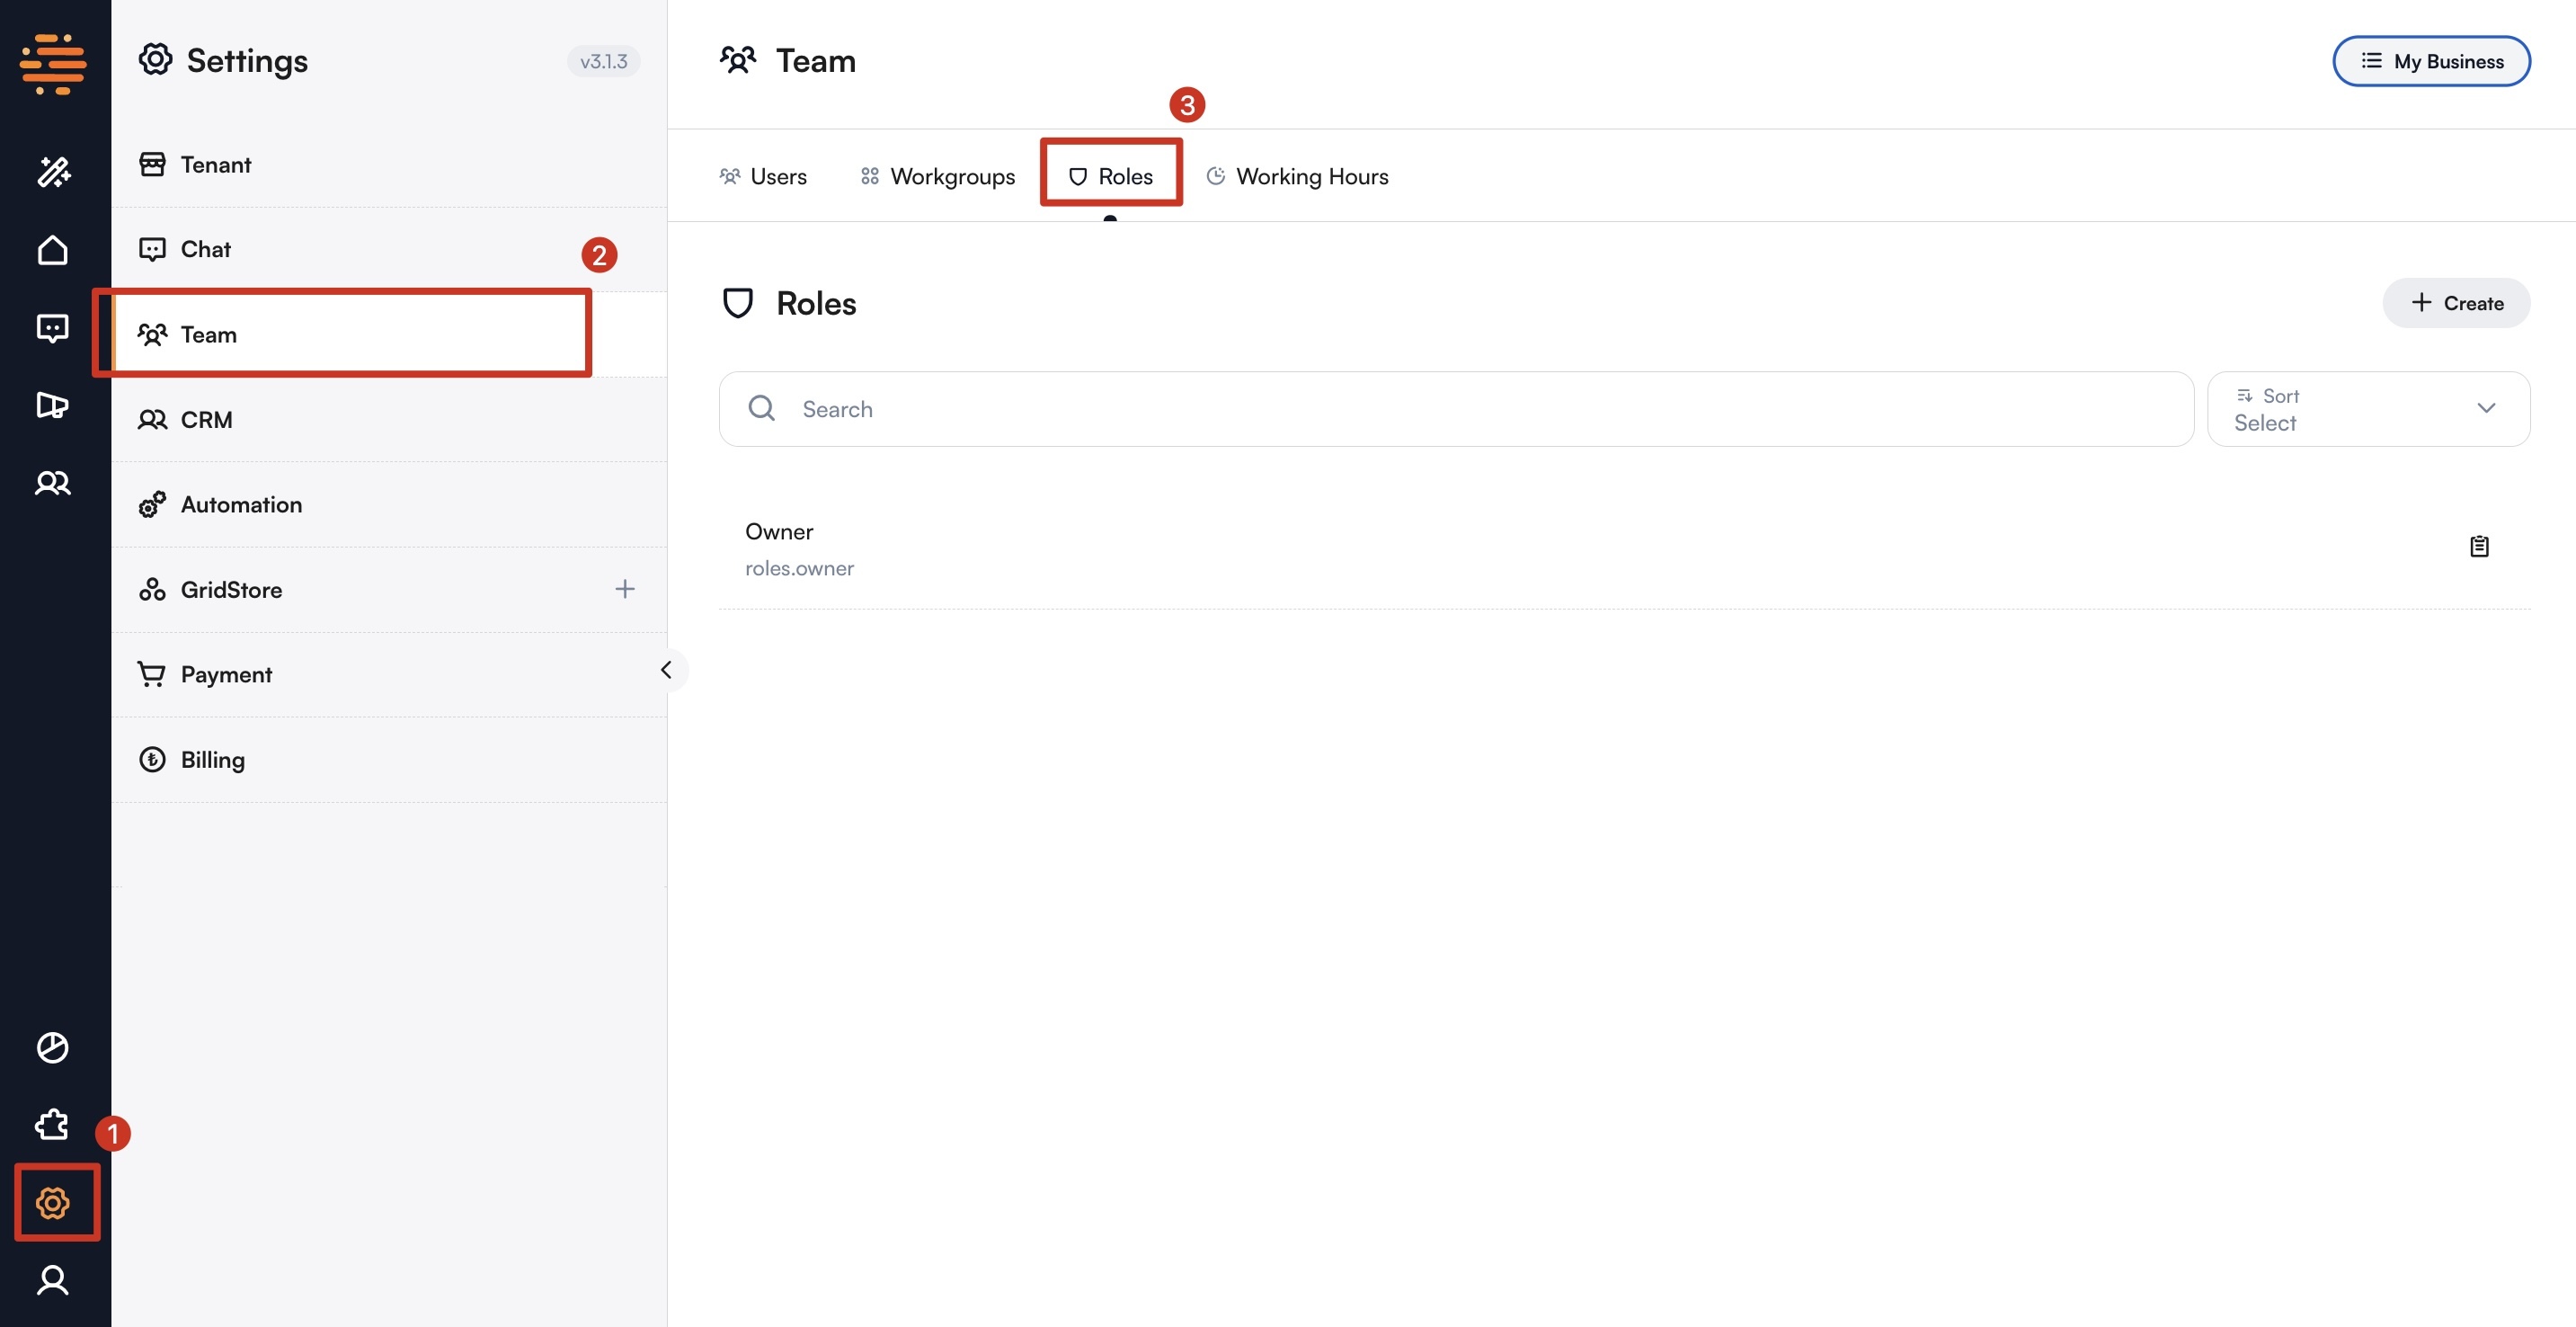Open the My Business menu
This screenshot has width=2576, height=1327.
[x=2431, y=60]
